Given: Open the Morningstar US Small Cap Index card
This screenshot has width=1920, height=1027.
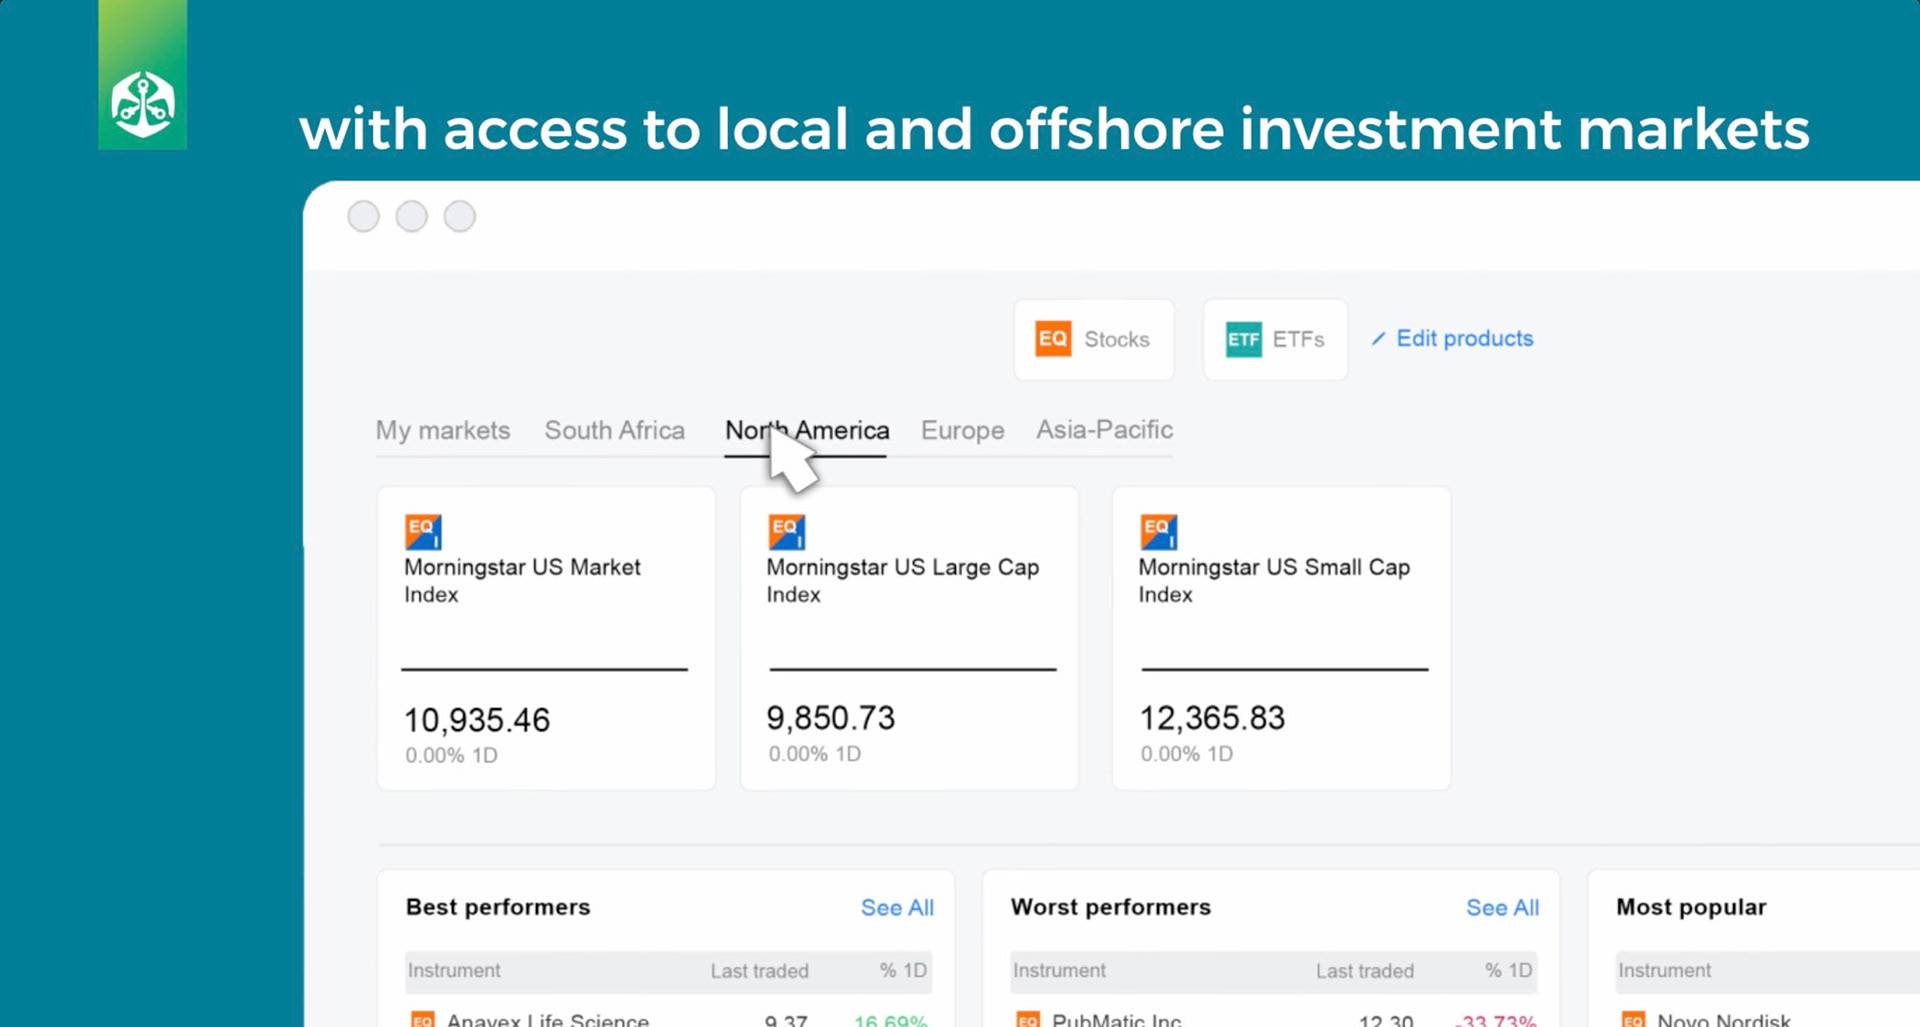Looking at the screenshot, I should coord(1281,638).
